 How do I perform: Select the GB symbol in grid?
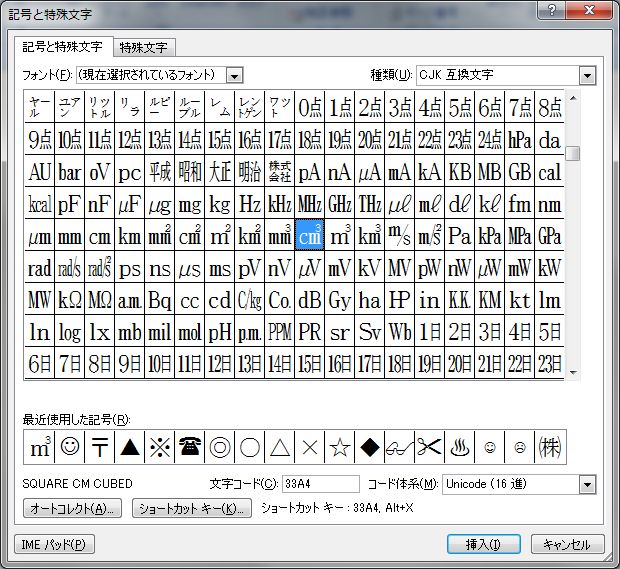pos(520,171)
